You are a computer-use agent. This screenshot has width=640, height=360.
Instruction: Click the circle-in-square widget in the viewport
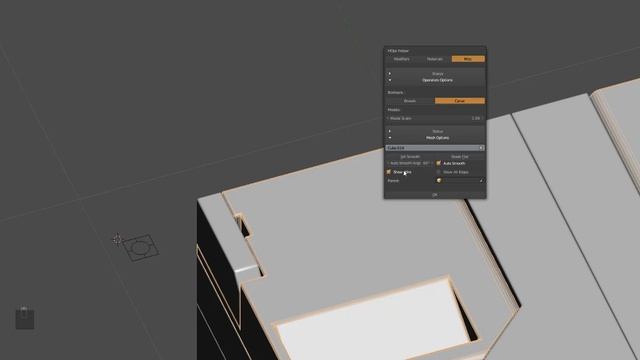pyautogui.click(x=140, y=248)
